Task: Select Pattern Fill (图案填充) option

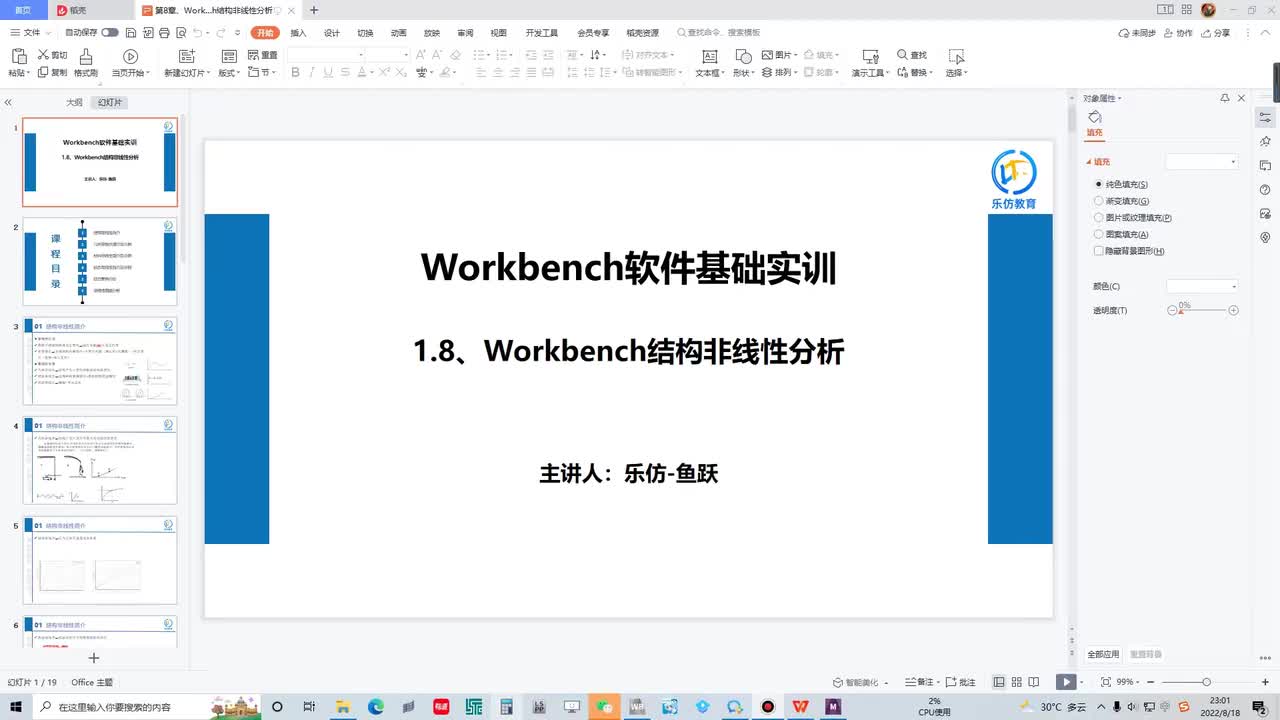Action: pyautogui.click(x=1121, y=234)
